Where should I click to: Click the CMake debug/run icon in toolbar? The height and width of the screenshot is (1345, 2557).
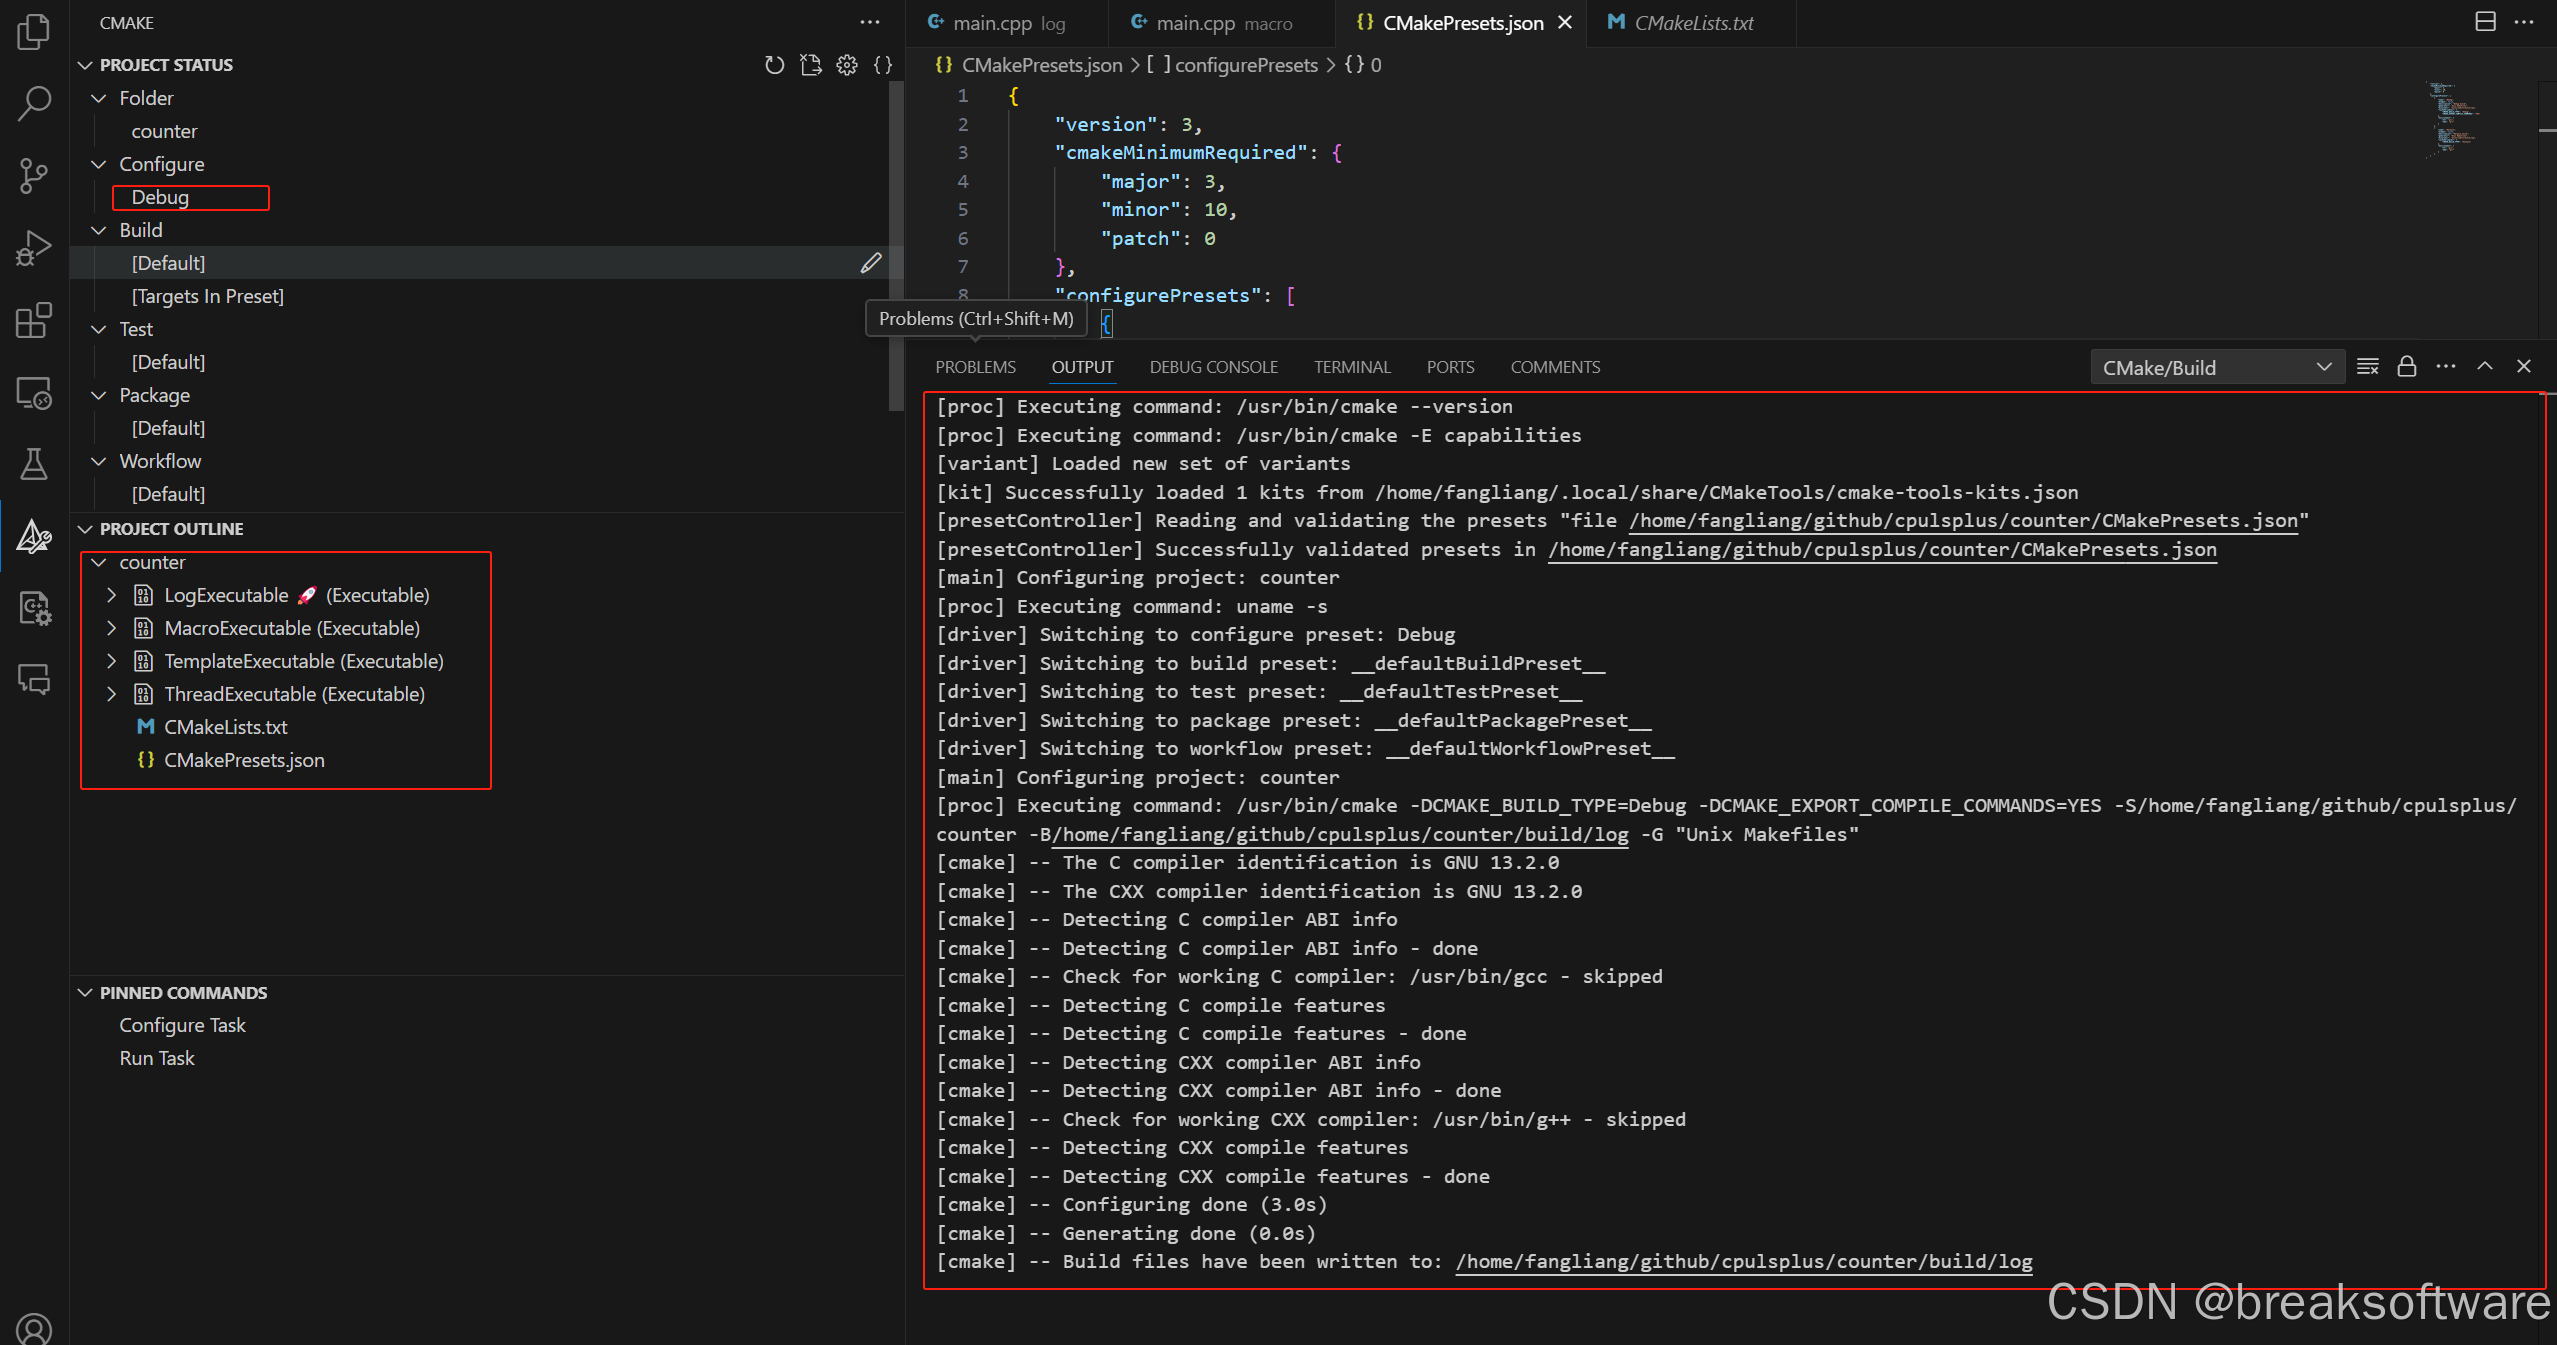tap(34, 250)
